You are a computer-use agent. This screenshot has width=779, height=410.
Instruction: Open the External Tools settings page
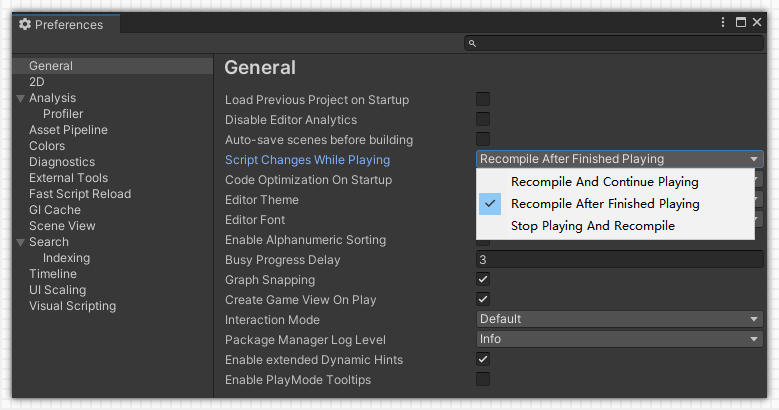click(68, 178)
